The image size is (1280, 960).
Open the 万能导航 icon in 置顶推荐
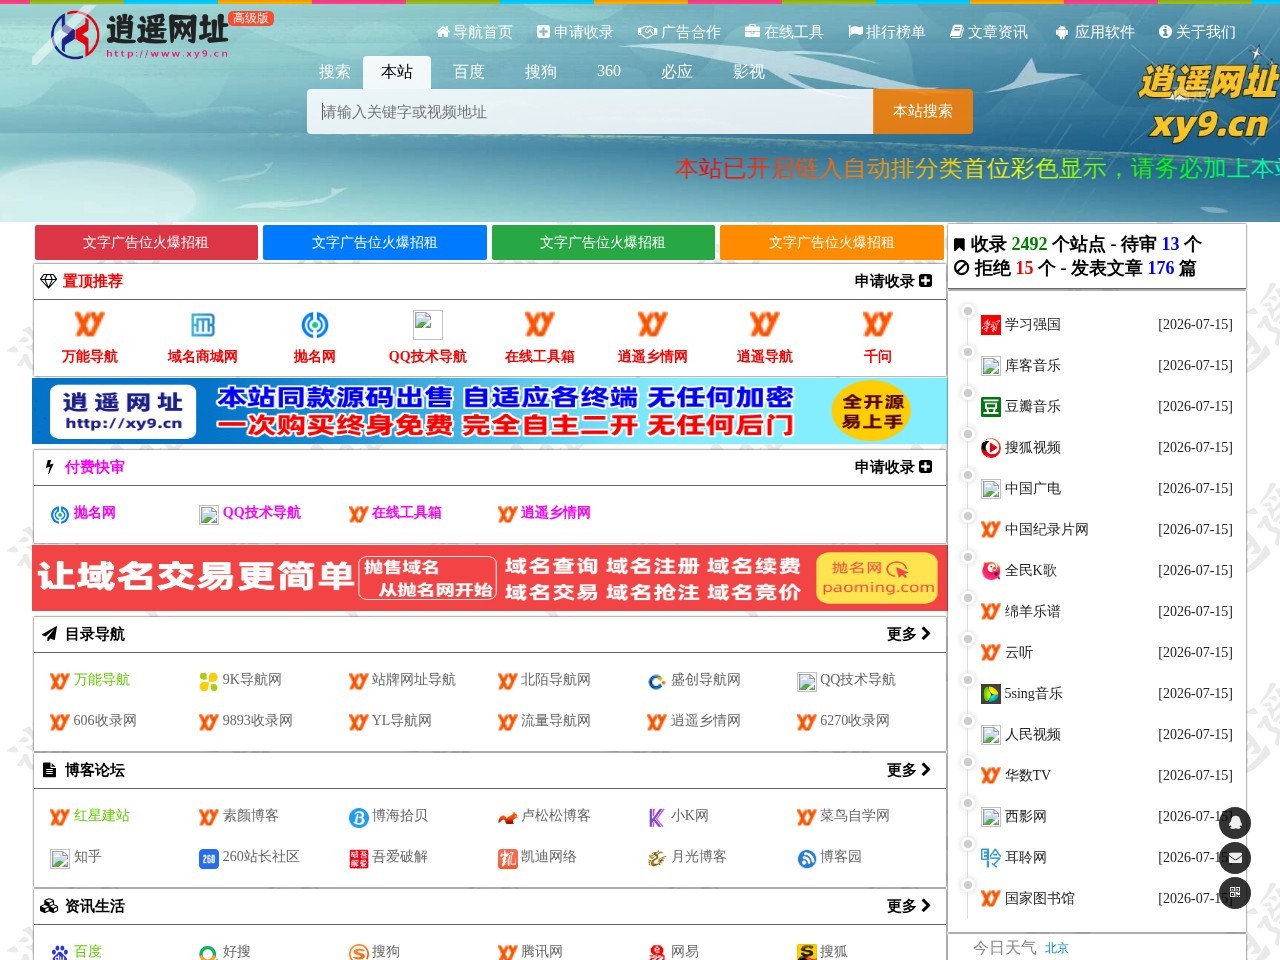(89, 325)
